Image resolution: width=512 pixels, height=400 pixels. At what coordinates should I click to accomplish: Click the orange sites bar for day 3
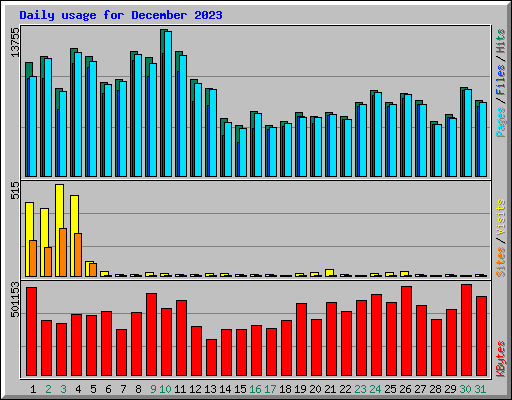click(63, 252)
